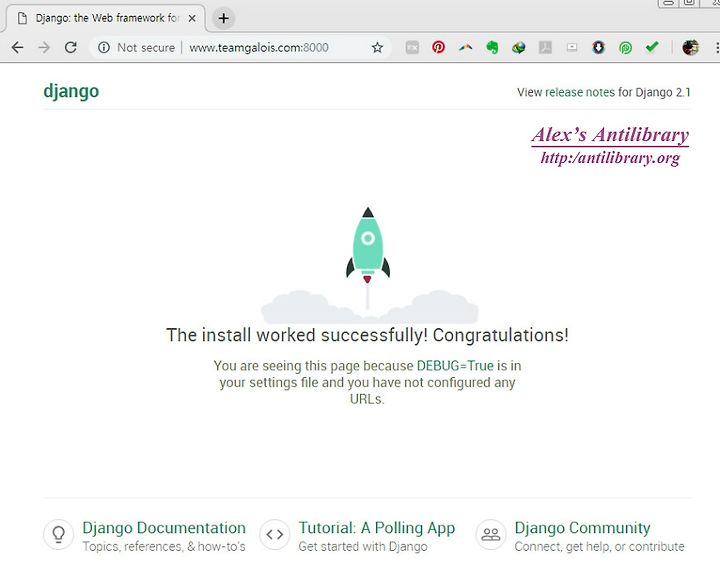Click 'Get started with Django' text
The image size is (720, 564).
click(363, 547)
